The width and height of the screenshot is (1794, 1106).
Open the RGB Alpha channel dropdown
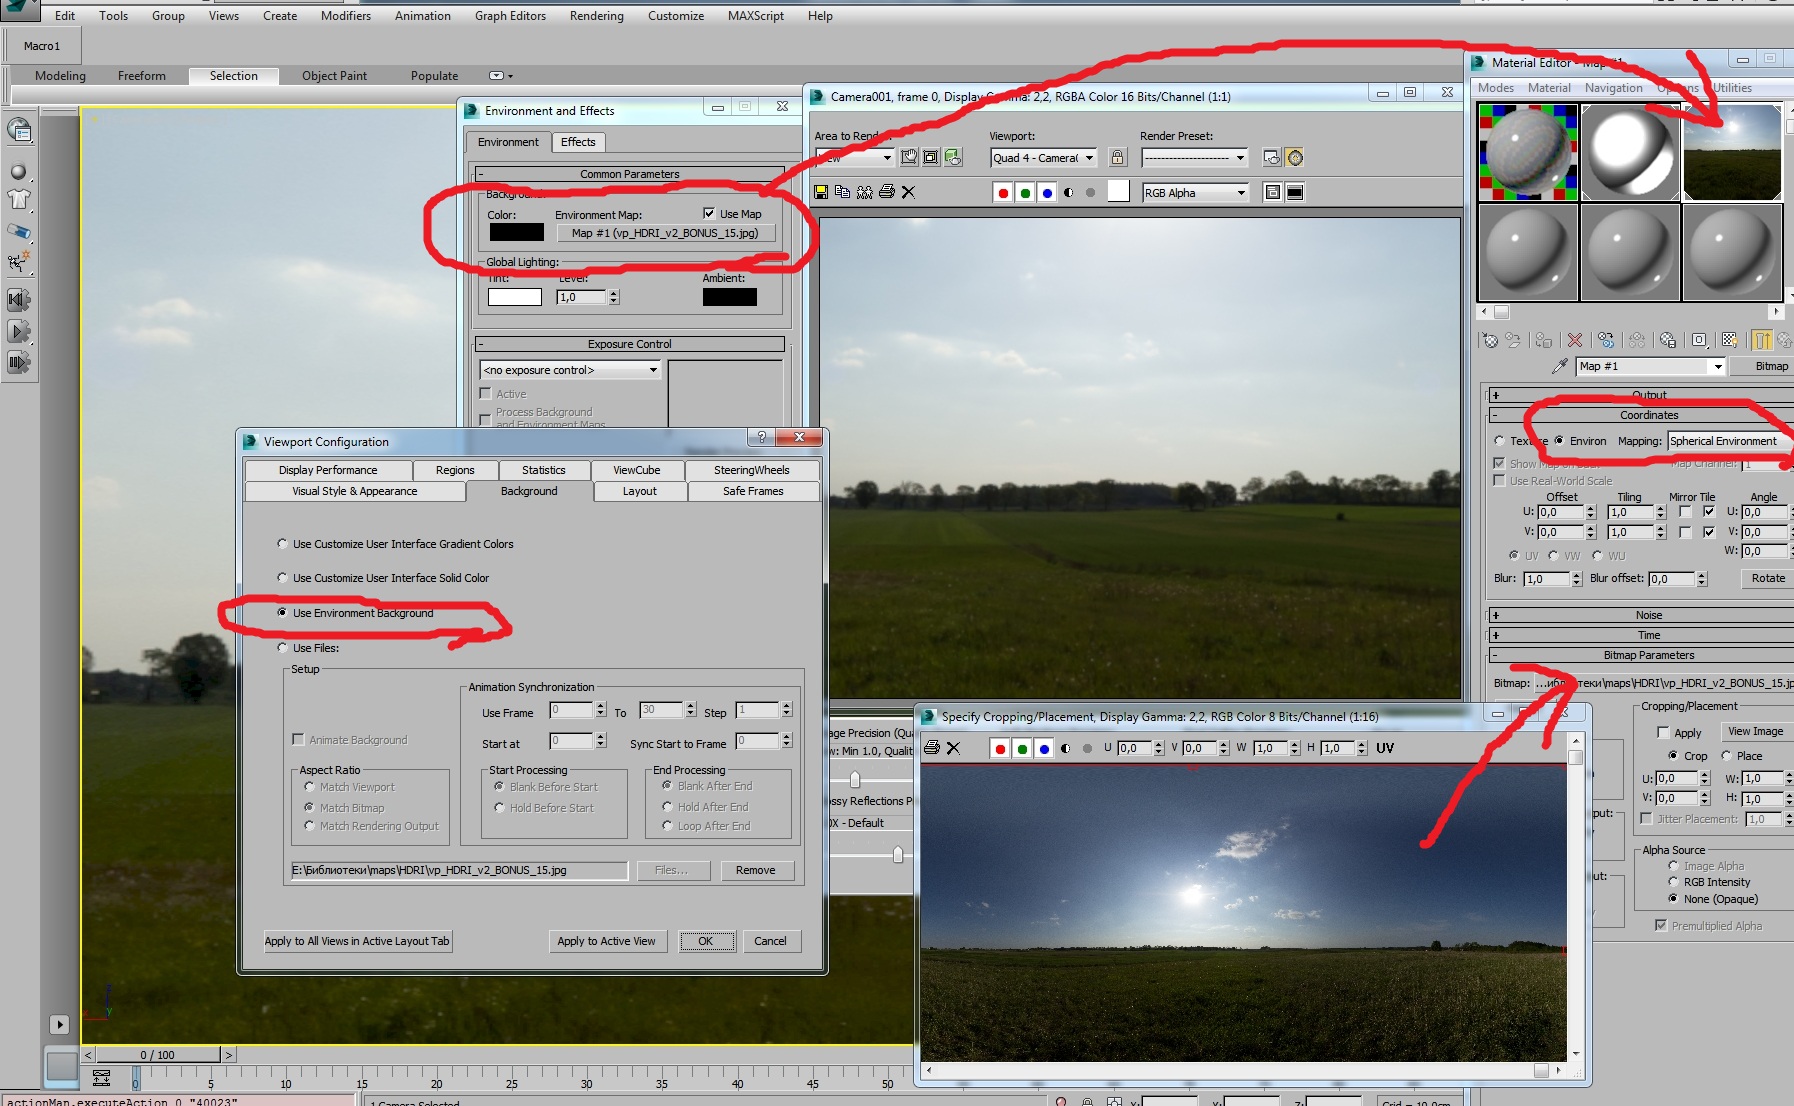pos(1195,193)
